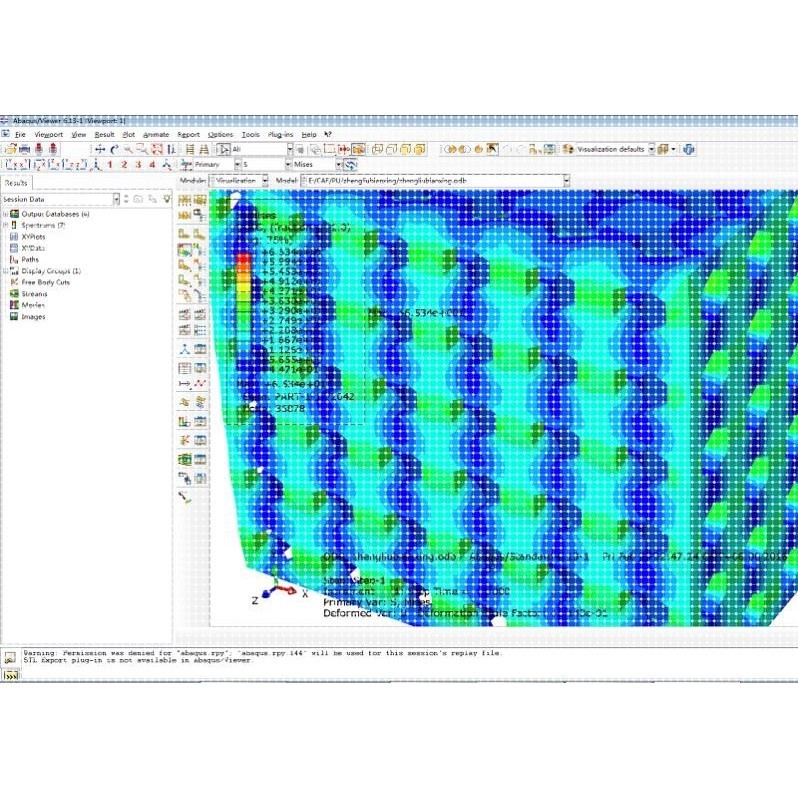Screen dimensions: 798x798
Task: Select the Magnify view tool
Action: click(x=128, y=149)
